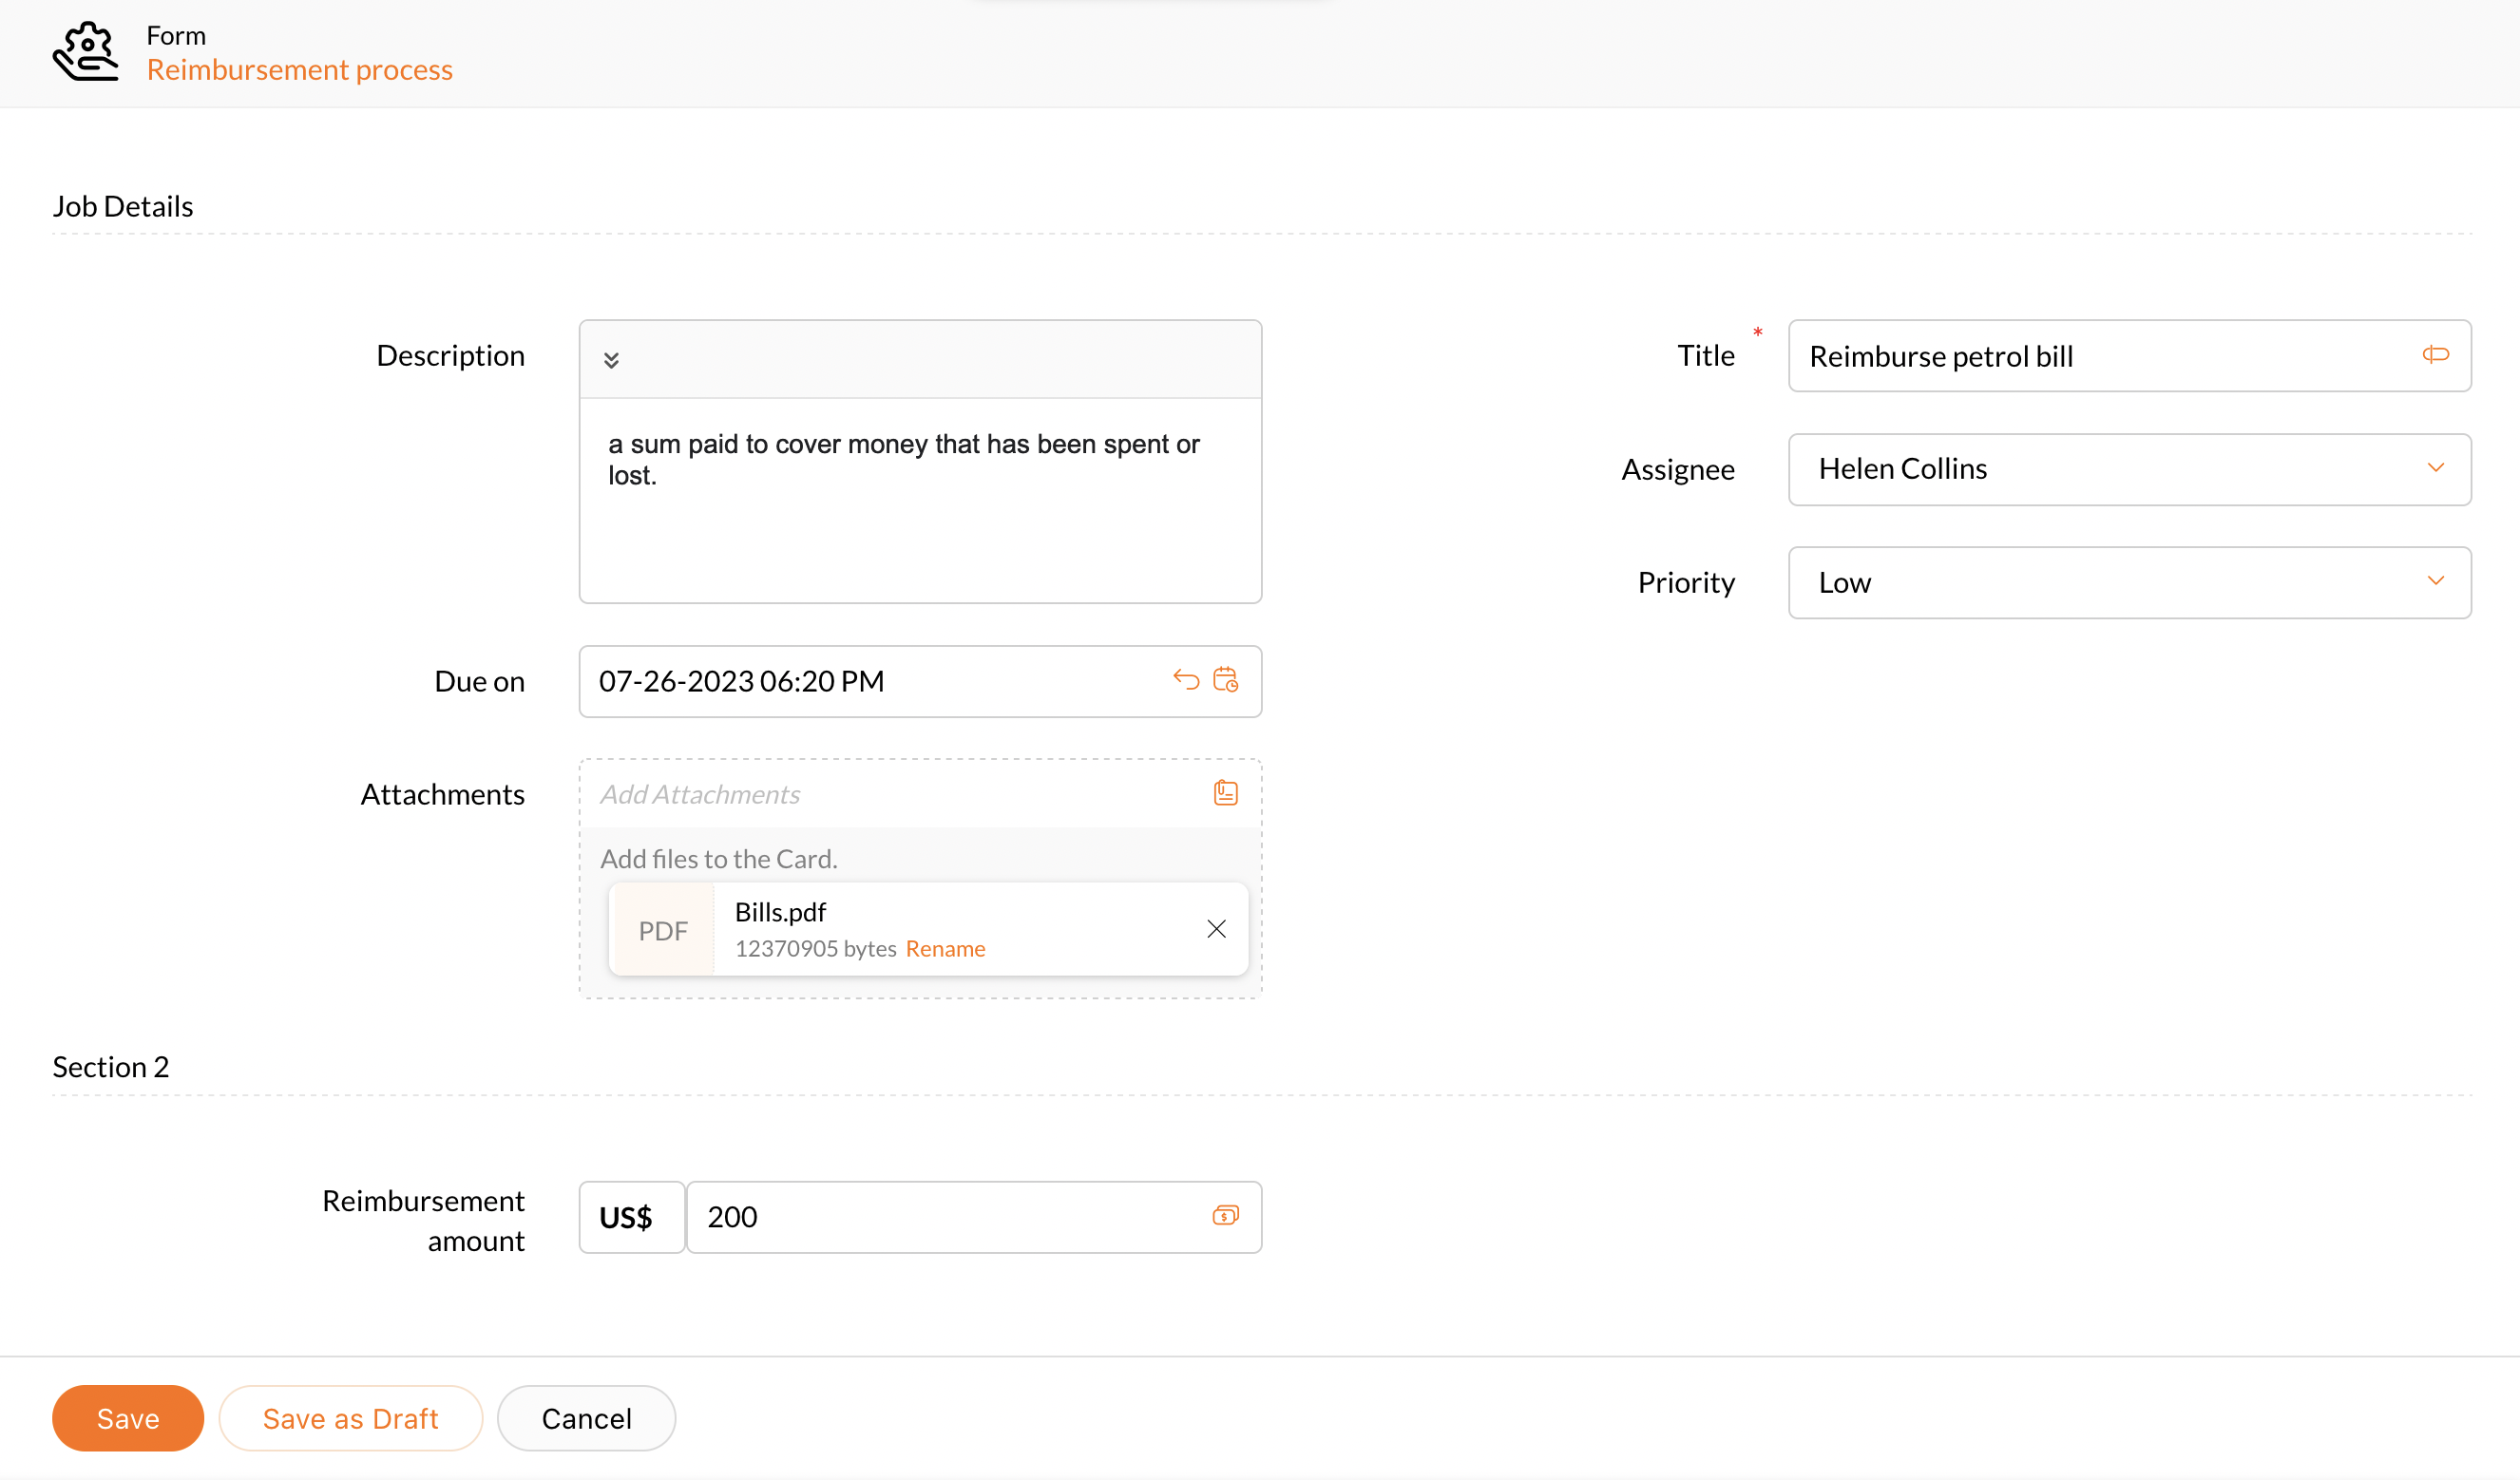The image size is (2520, 1480).
Task: Click the reimbursement form logo icon
Action: point(86,52)
